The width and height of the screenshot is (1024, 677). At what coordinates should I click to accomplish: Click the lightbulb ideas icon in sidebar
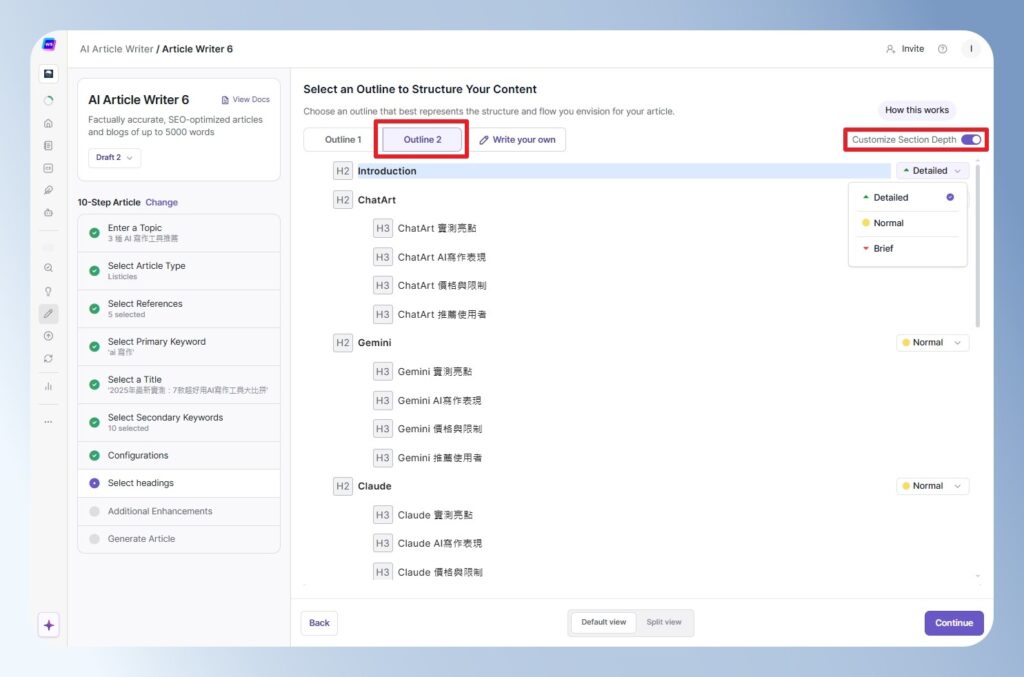(x=48, y=291)
